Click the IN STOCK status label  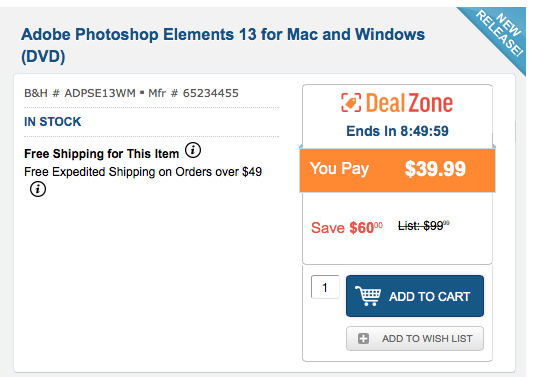[x=52, y=122]
